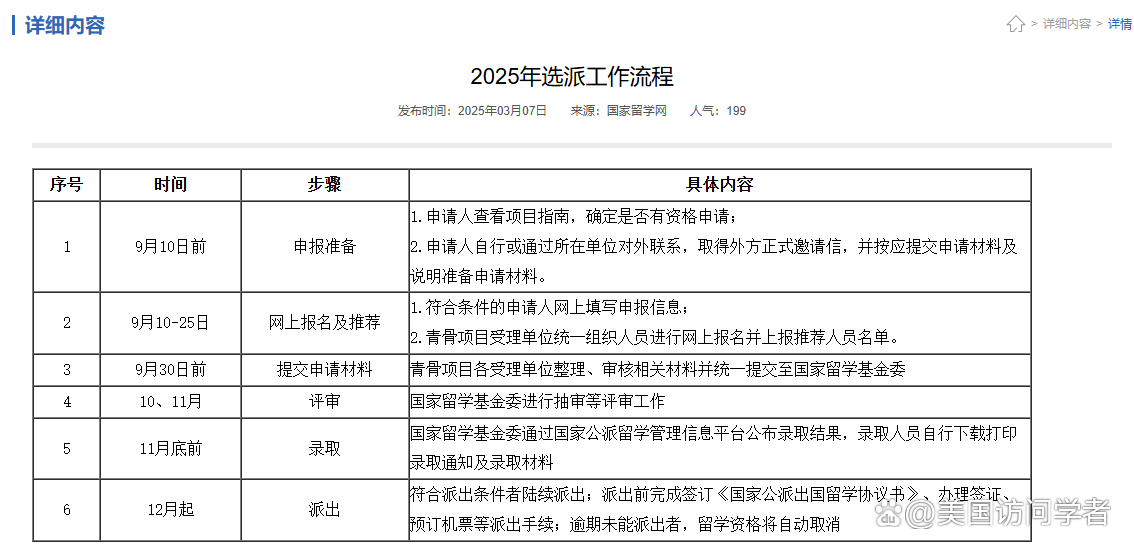Click the page title 2025年选派工作流程
Screen dimensions: 1134x552
[571, 77]
